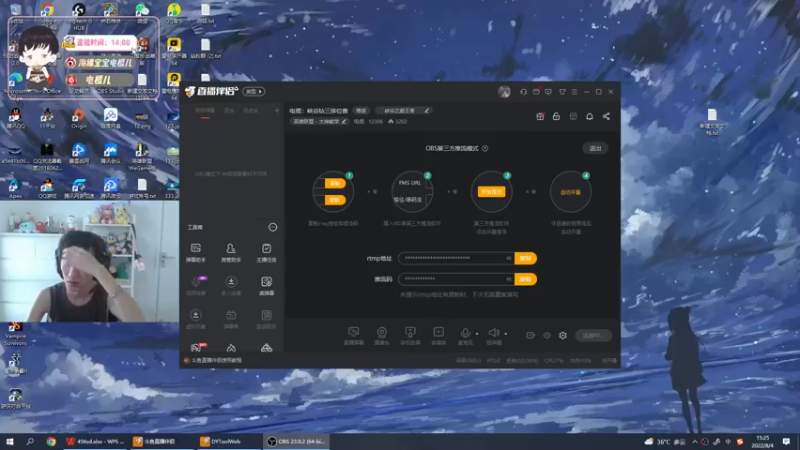Open the toolbox tool with purple badge

[x=196, y=286]
